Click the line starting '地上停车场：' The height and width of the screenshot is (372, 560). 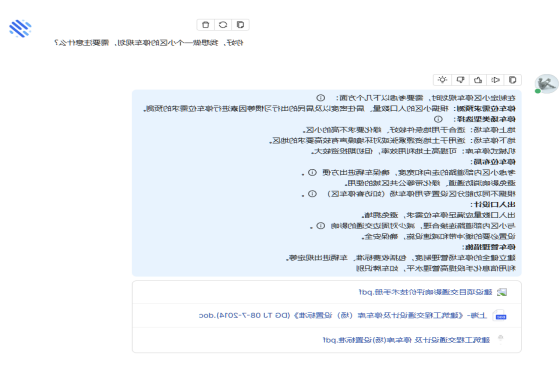coord(409,130)
